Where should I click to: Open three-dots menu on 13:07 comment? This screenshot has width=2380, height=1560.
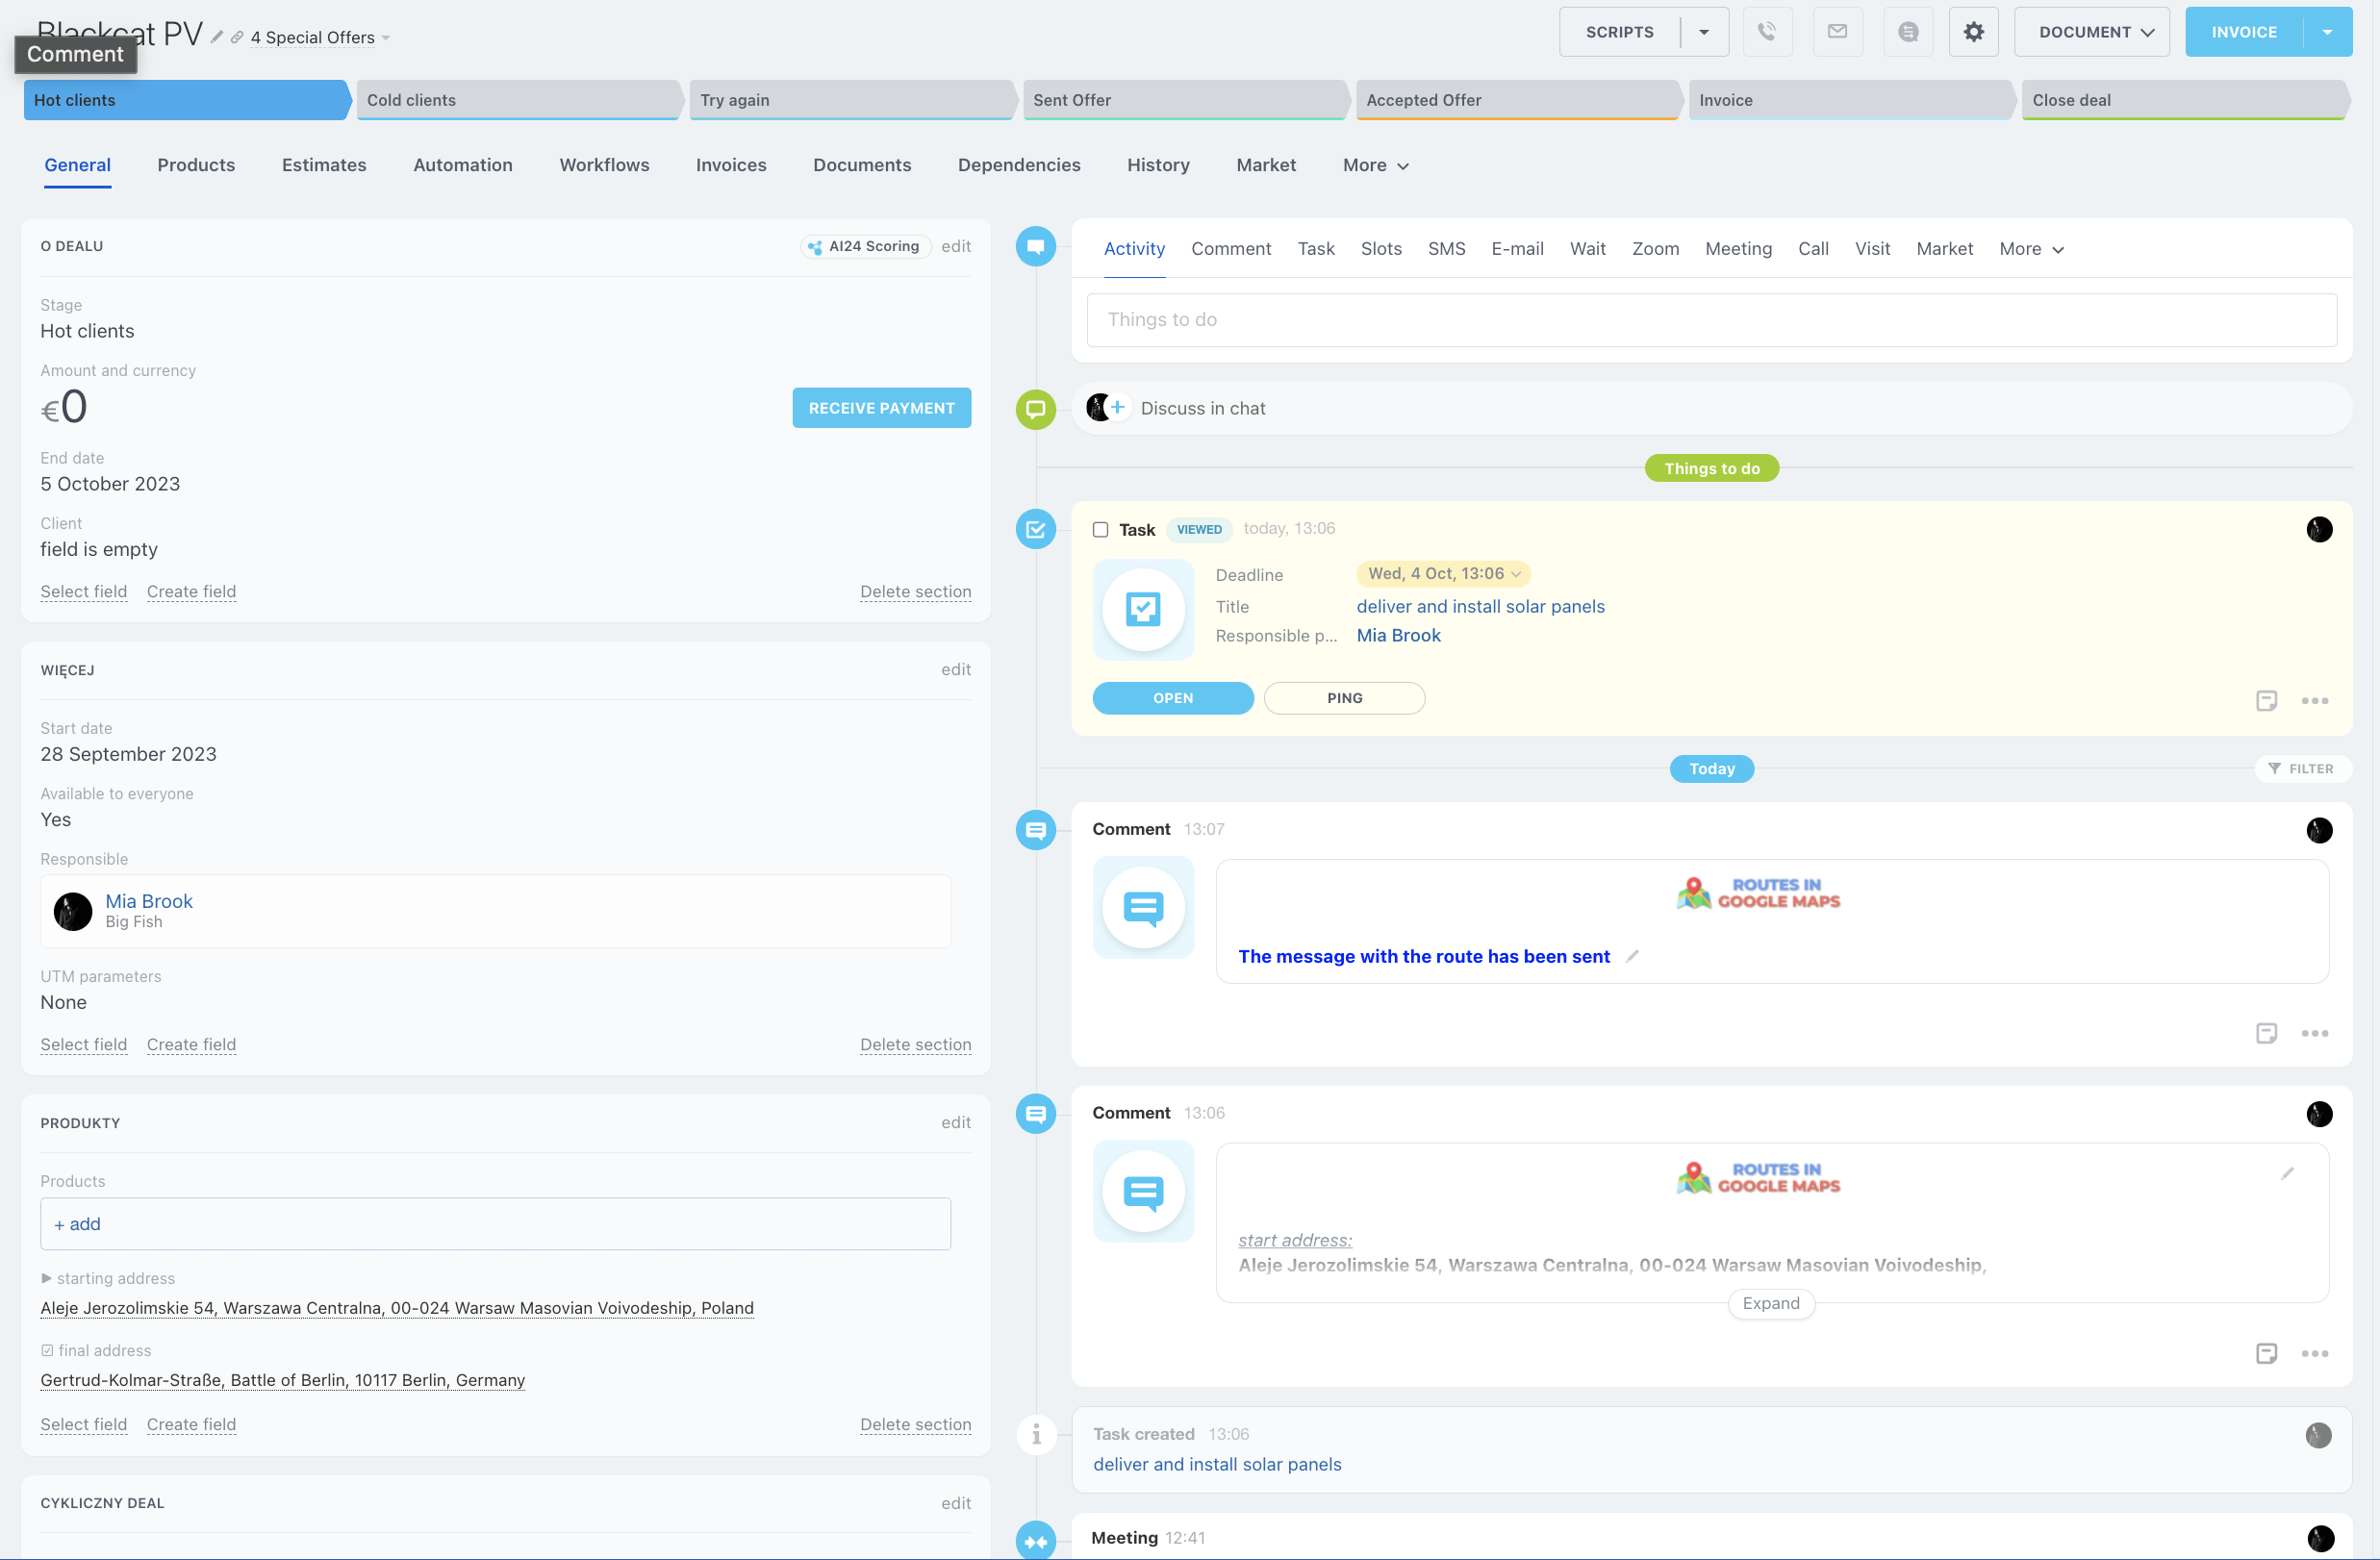[2314, 1033]
